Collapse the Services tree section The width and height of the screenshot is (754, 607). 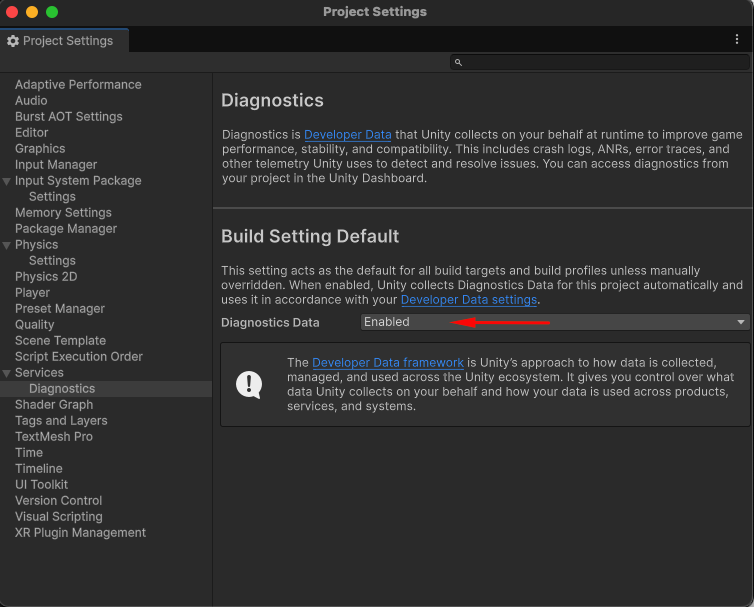pos(7,373)
